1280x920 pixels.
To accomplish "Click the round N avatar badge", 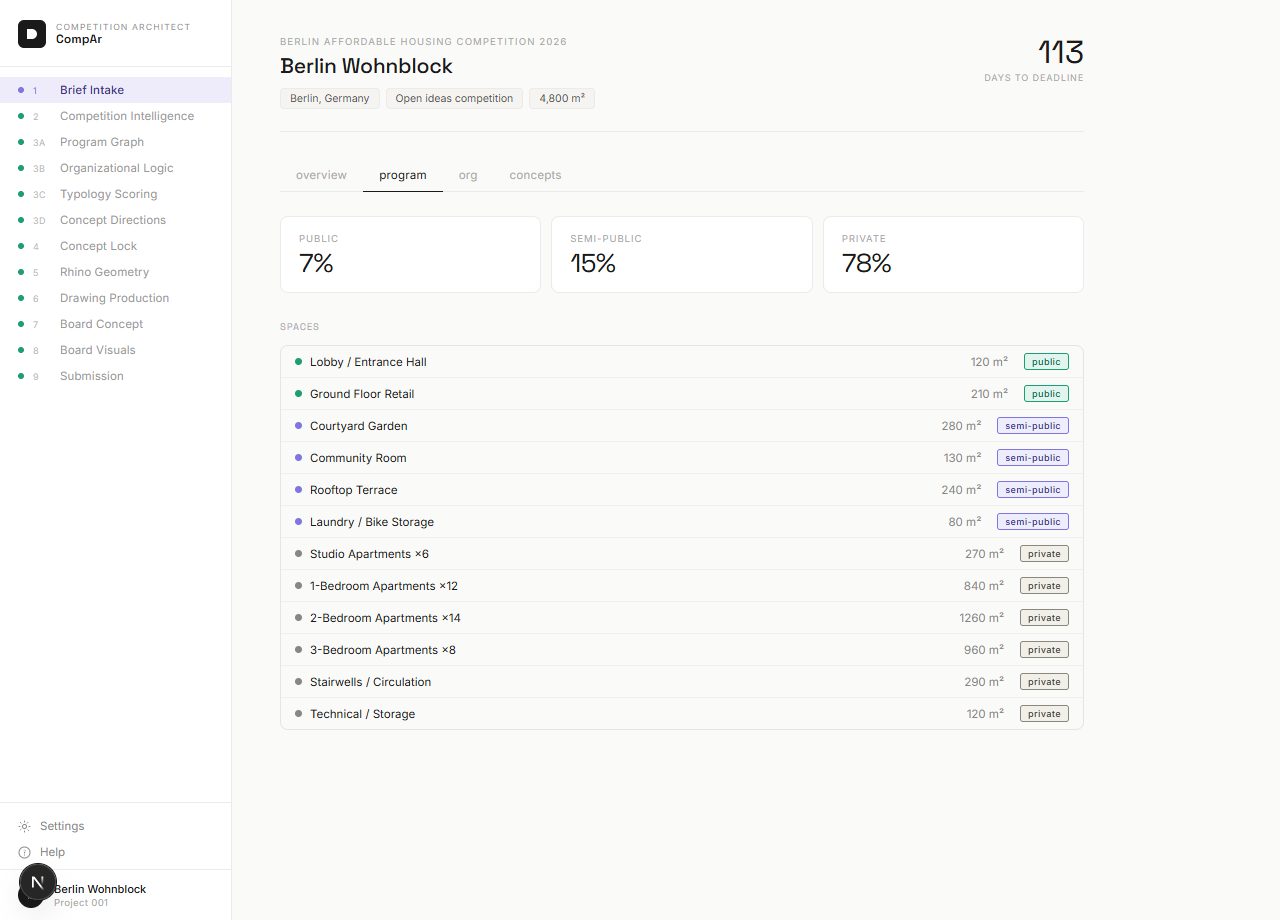I will click(x=38, y=882).
